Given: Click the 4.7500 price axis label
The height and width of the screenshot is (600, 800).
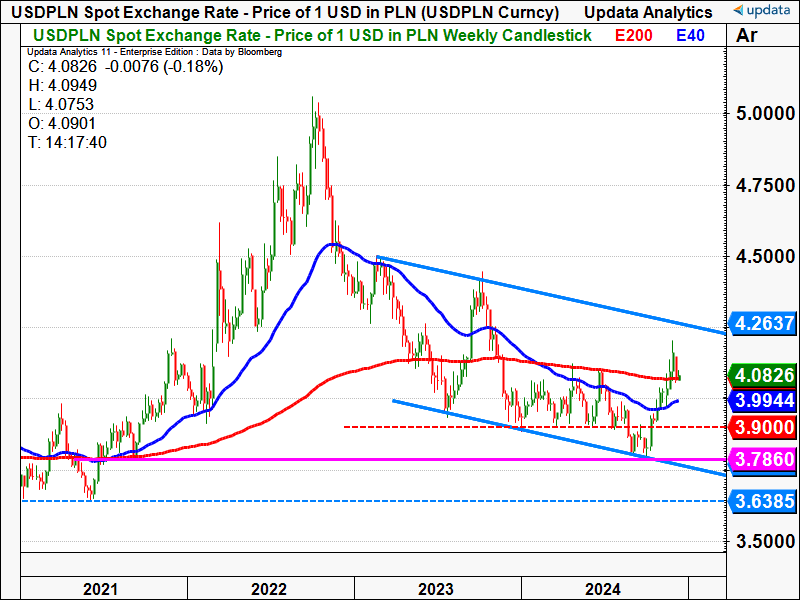Looking at the screenshot, I should coord(765,185).
